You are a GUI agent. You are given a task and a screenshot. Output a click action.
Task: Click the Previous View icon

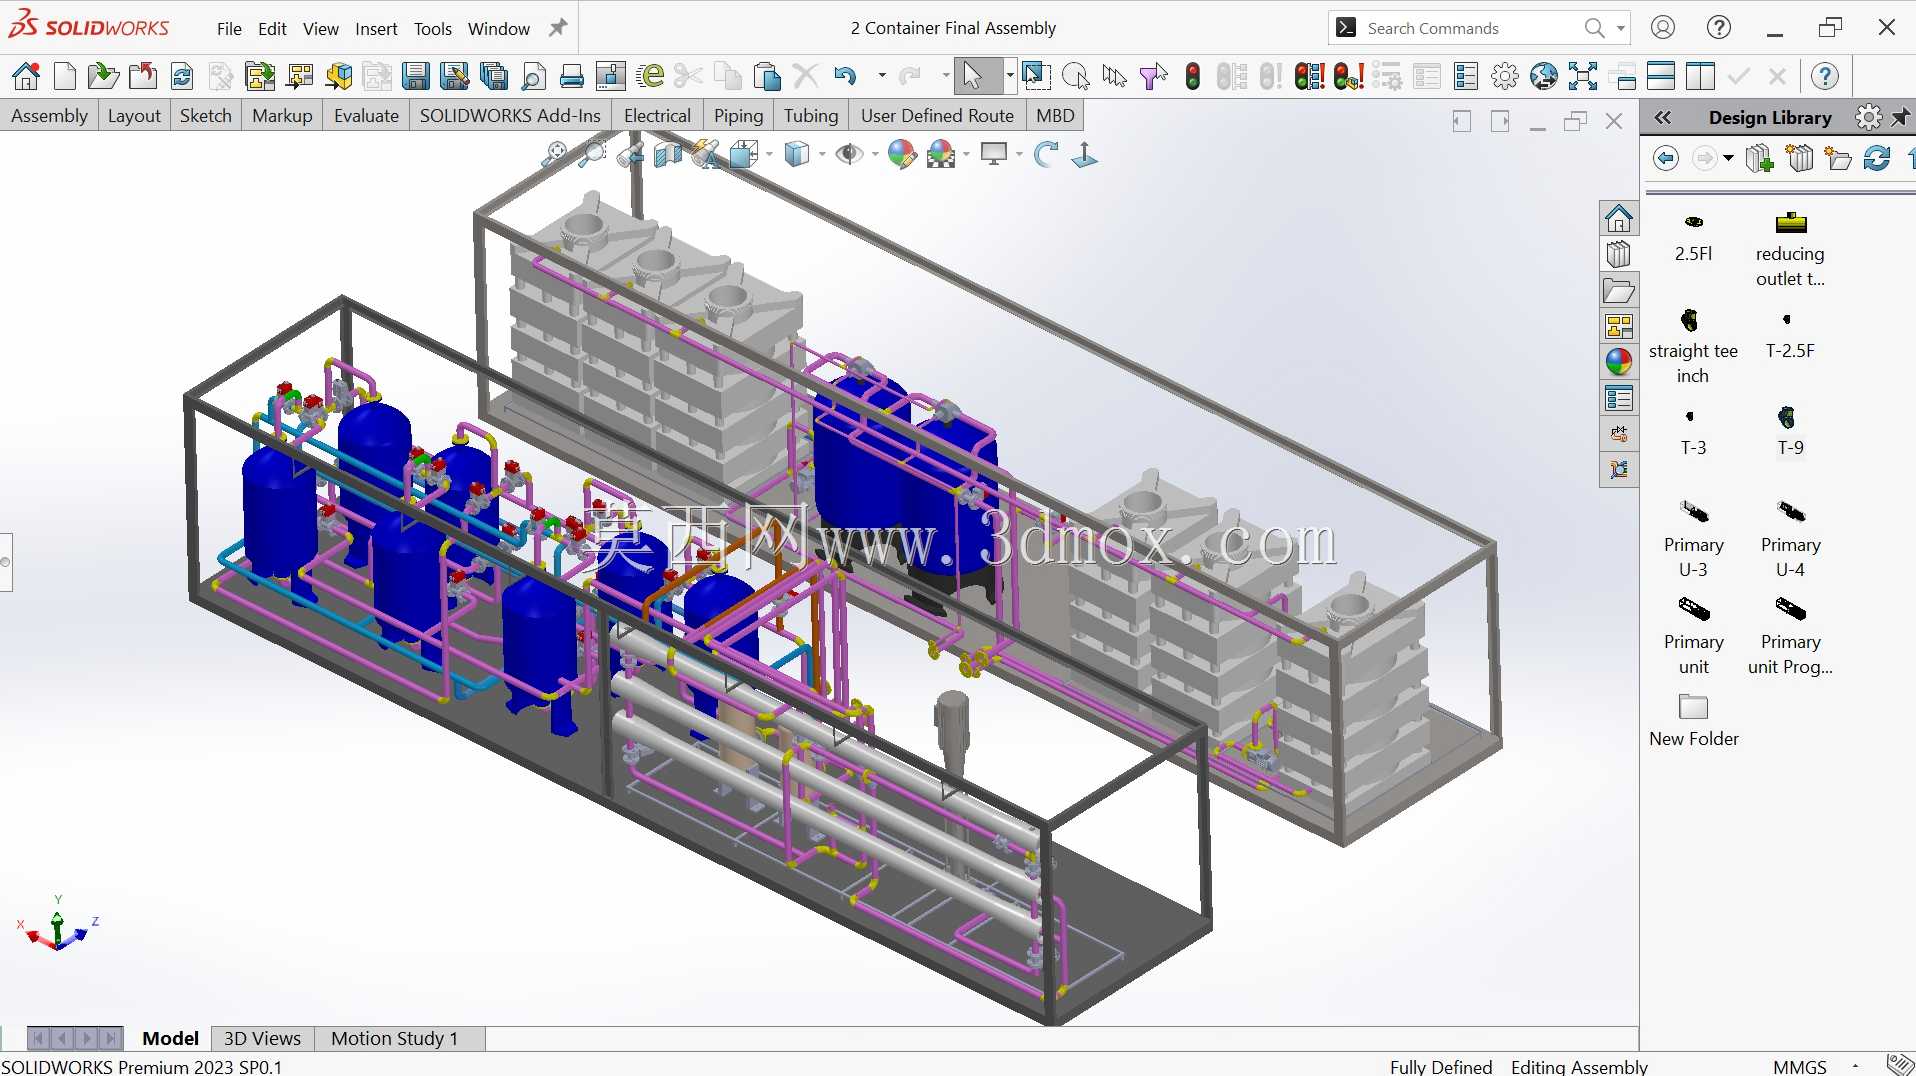(x=631, y=154)
